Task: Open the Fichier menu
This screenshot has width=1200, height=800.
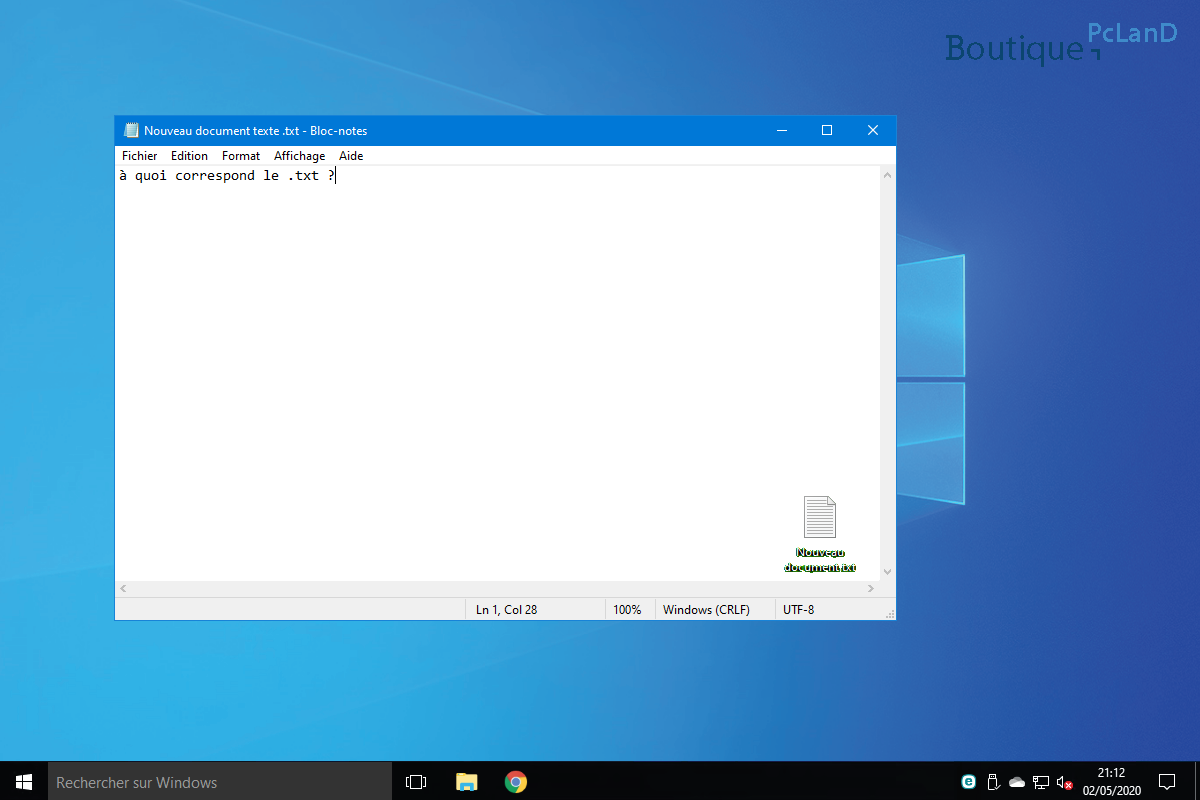Action: tap(139, 156)
